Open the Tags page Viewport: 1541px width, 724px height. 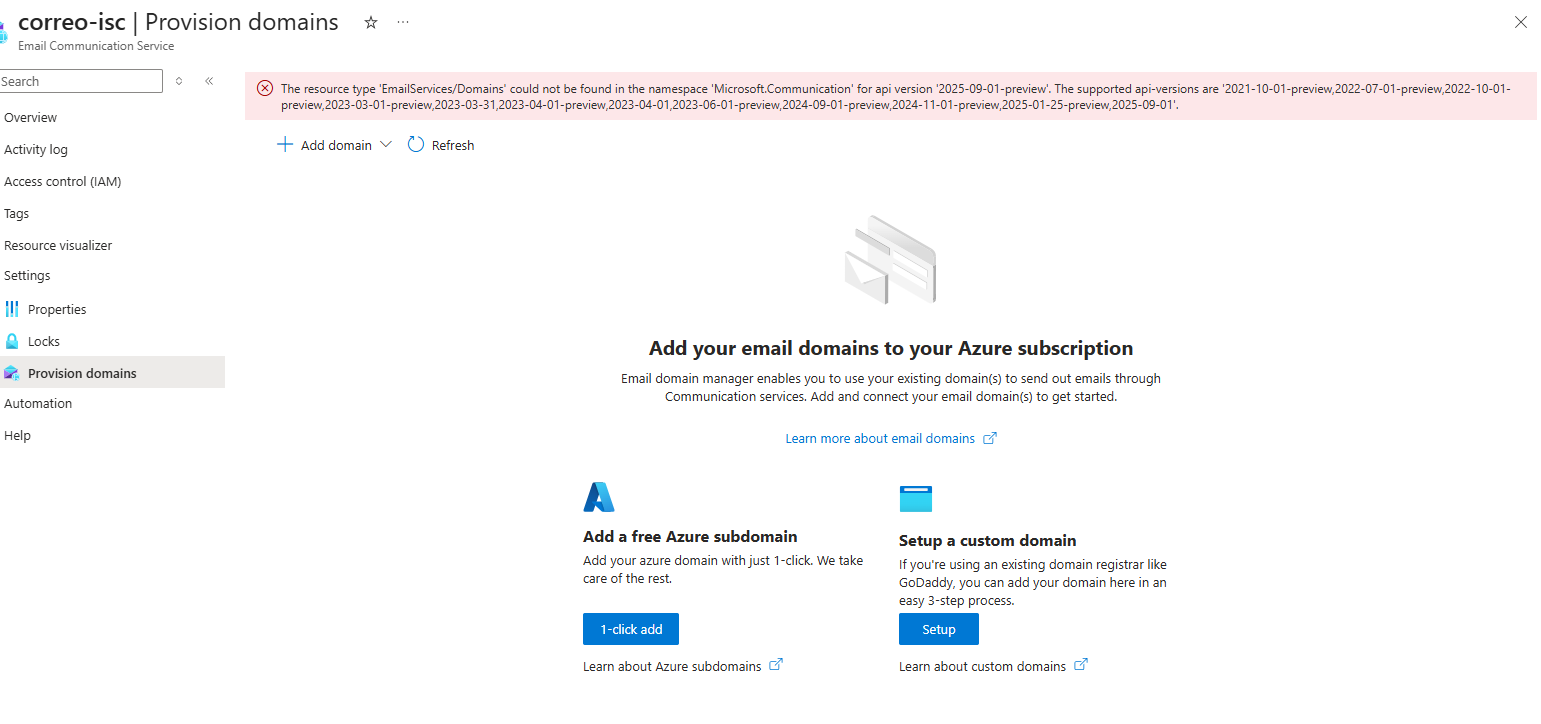(17, 213)
